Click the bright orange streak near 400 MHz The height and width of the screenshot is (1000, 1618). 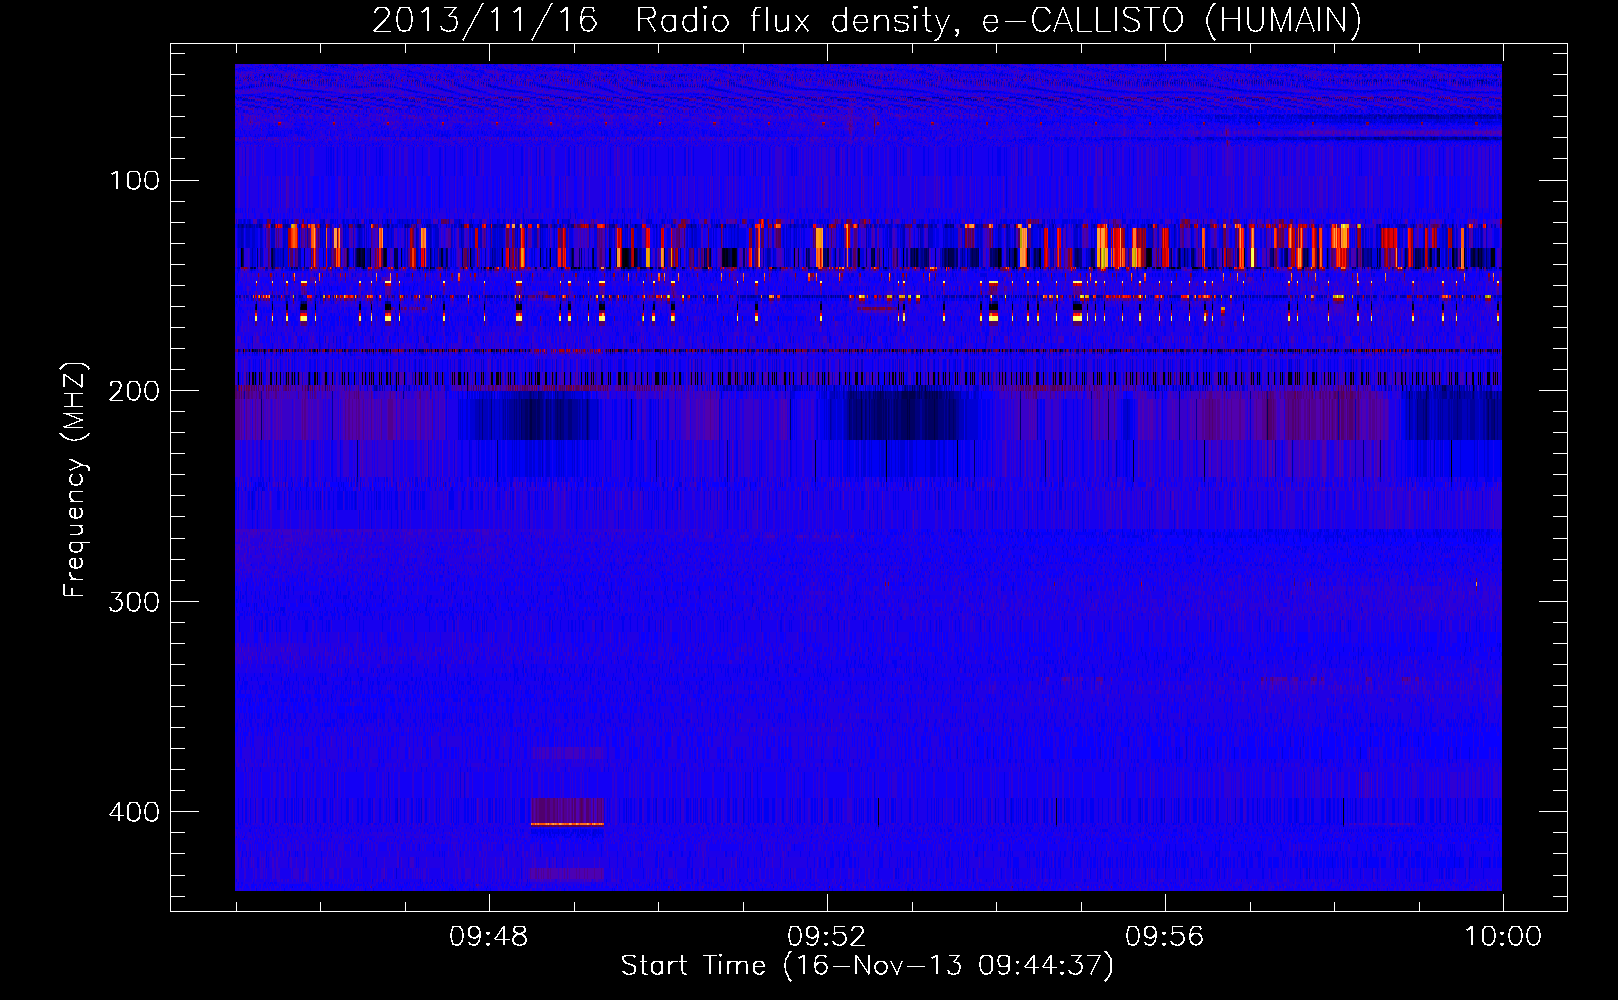[567, 824]
